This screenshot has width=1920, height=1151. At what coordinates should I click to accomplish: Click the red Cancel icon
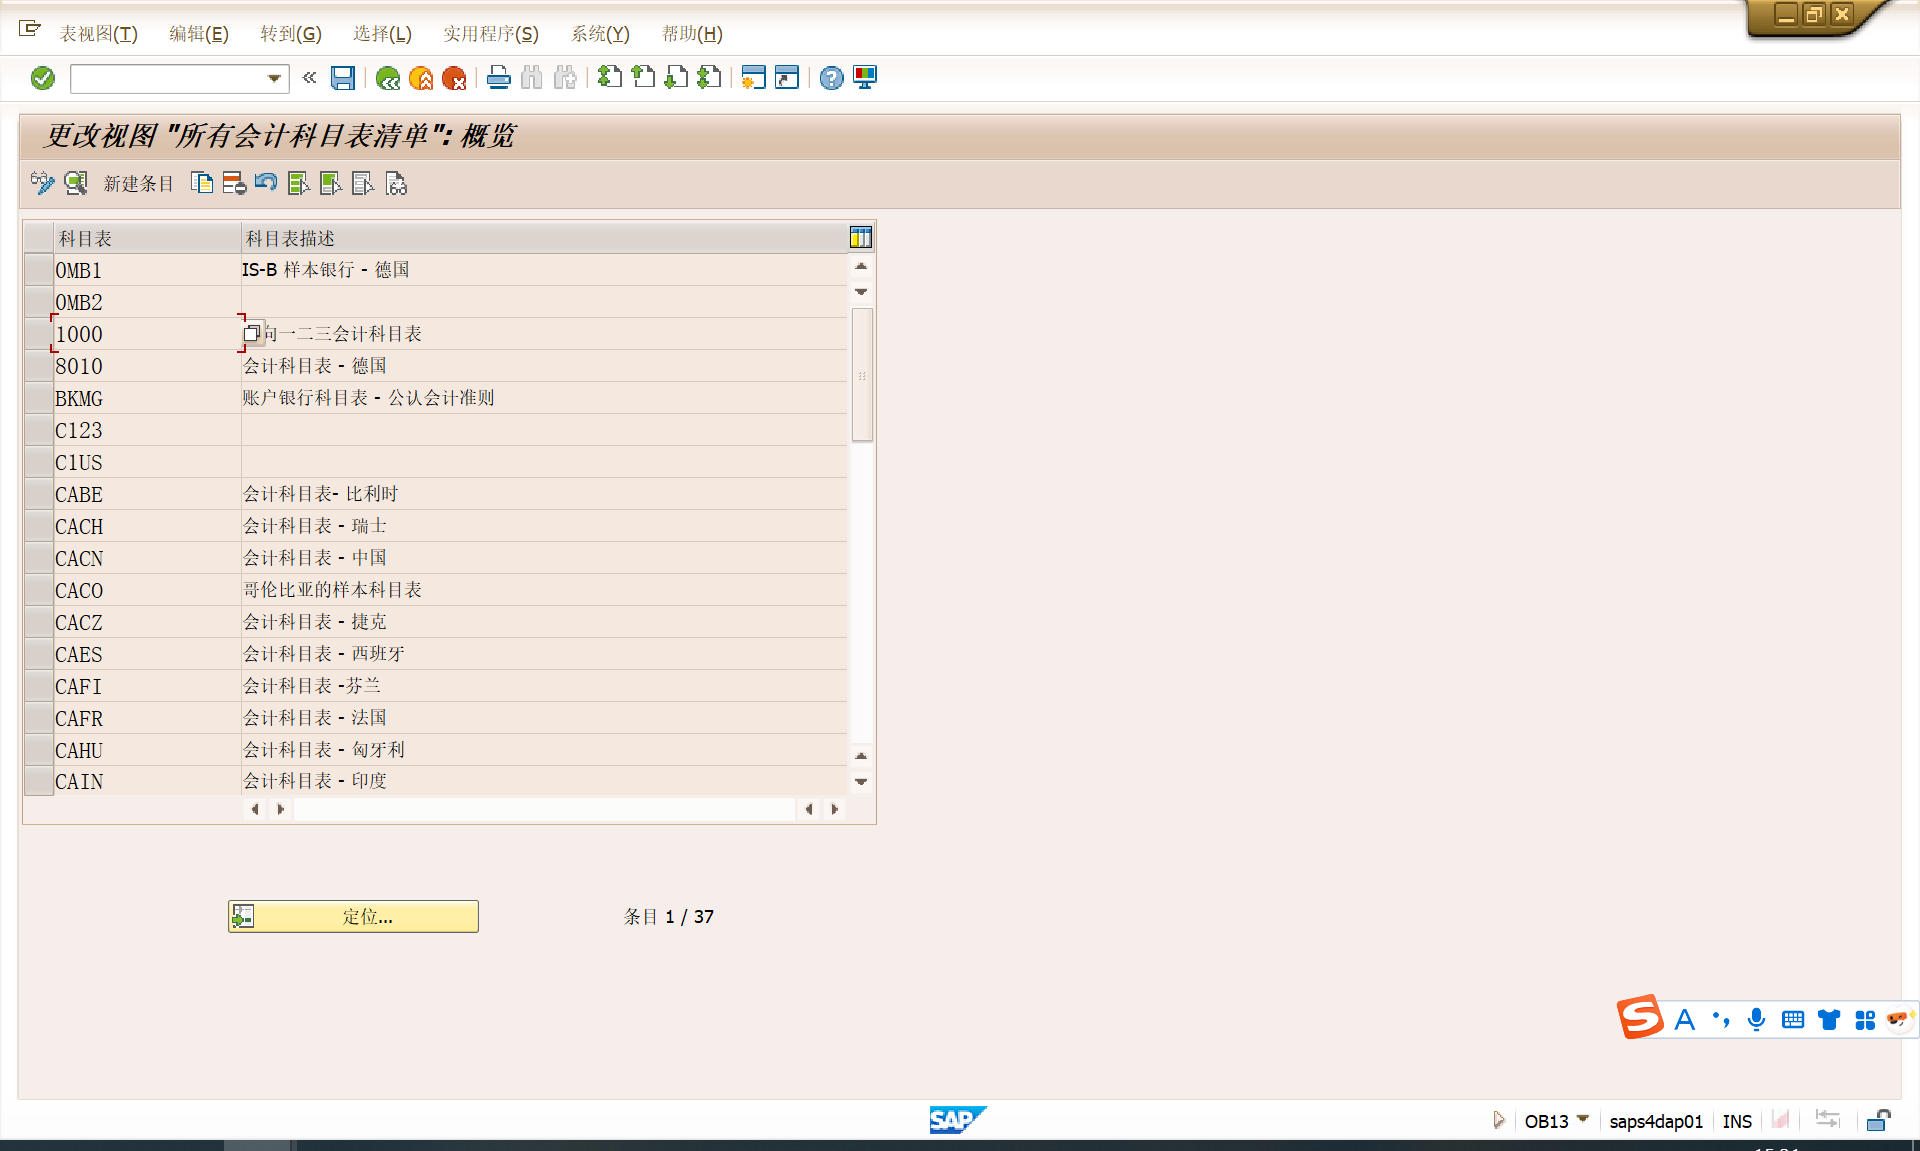coord(454,78)
